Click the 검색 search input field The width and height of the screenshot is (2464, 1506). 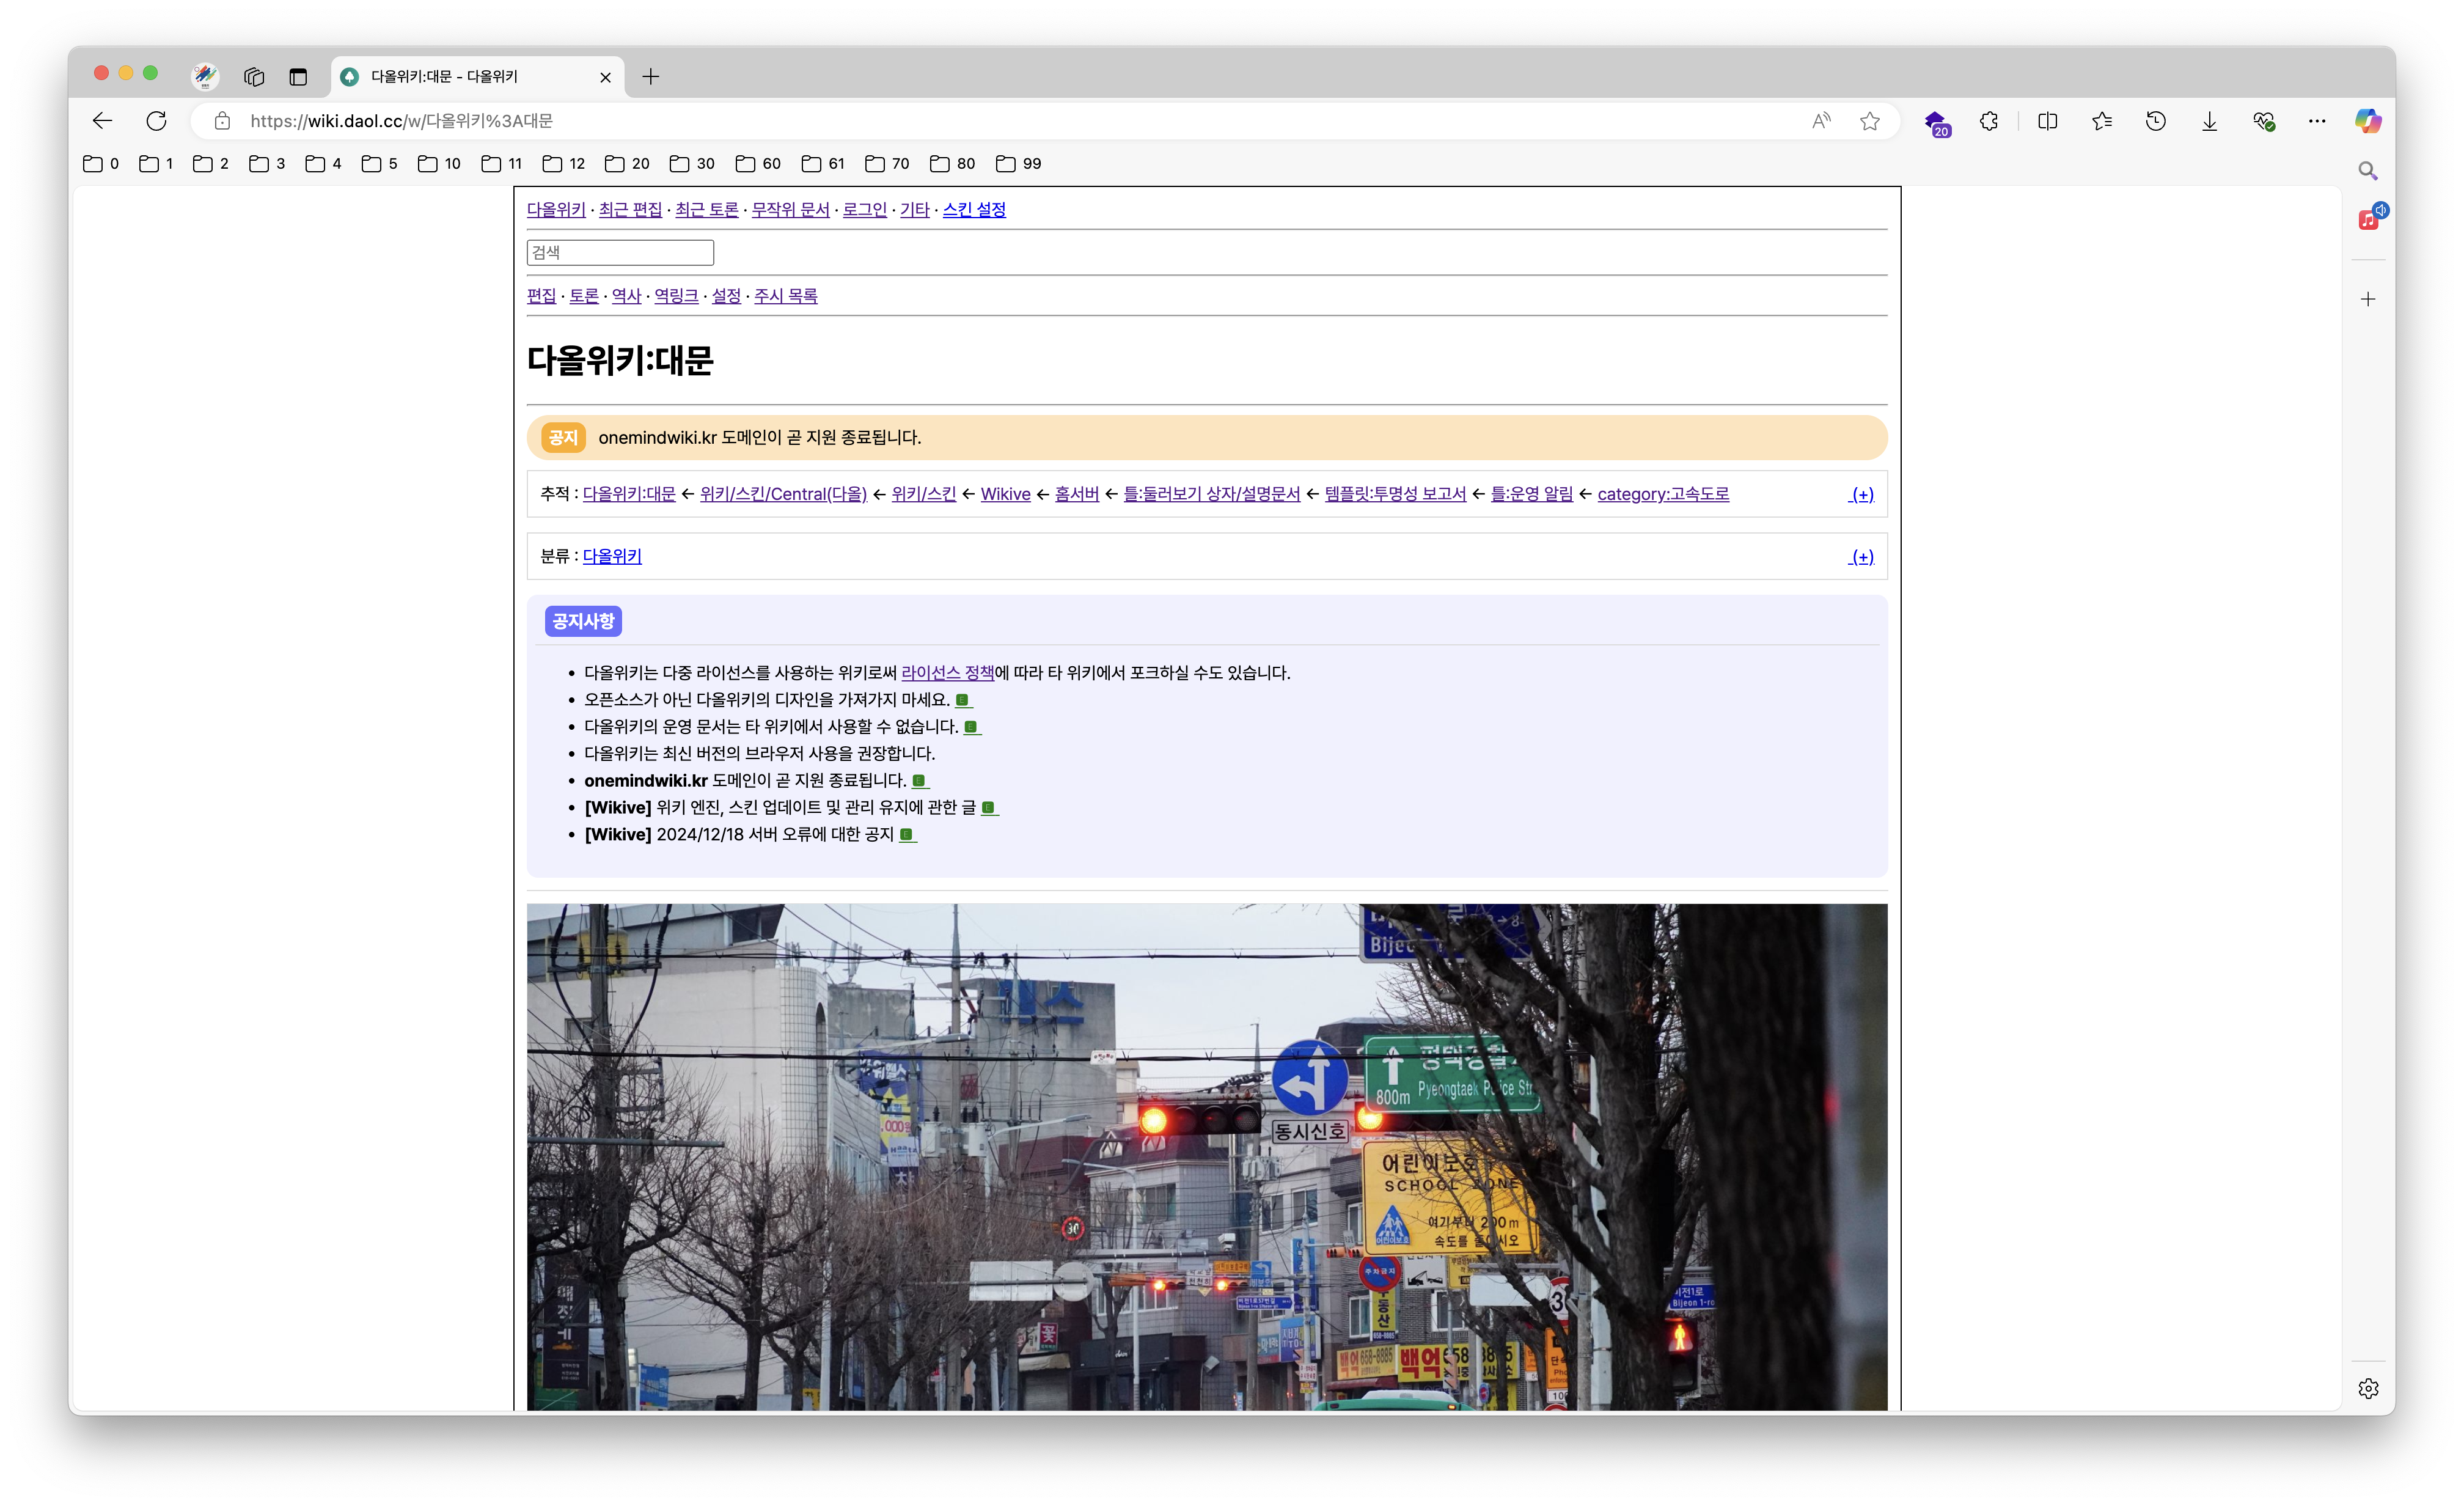(620, 253)
